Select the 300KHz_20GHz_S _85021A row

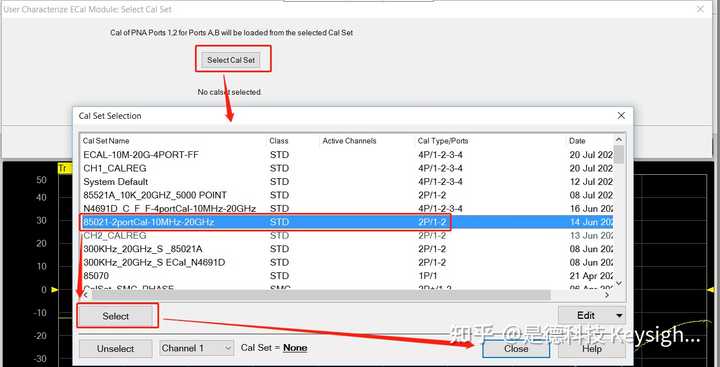click(347, 249)
